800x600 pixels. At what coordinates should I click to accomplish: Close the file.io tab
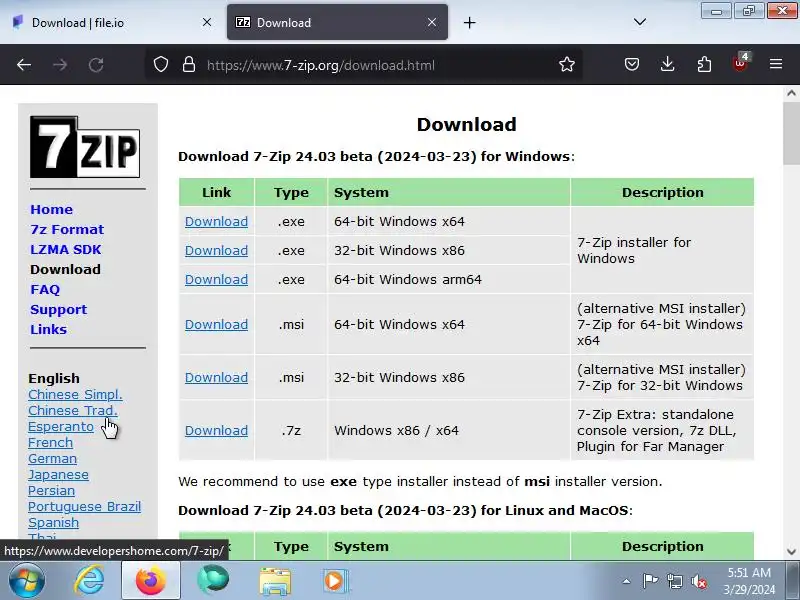pyautogui.click(x=207, y=22)
